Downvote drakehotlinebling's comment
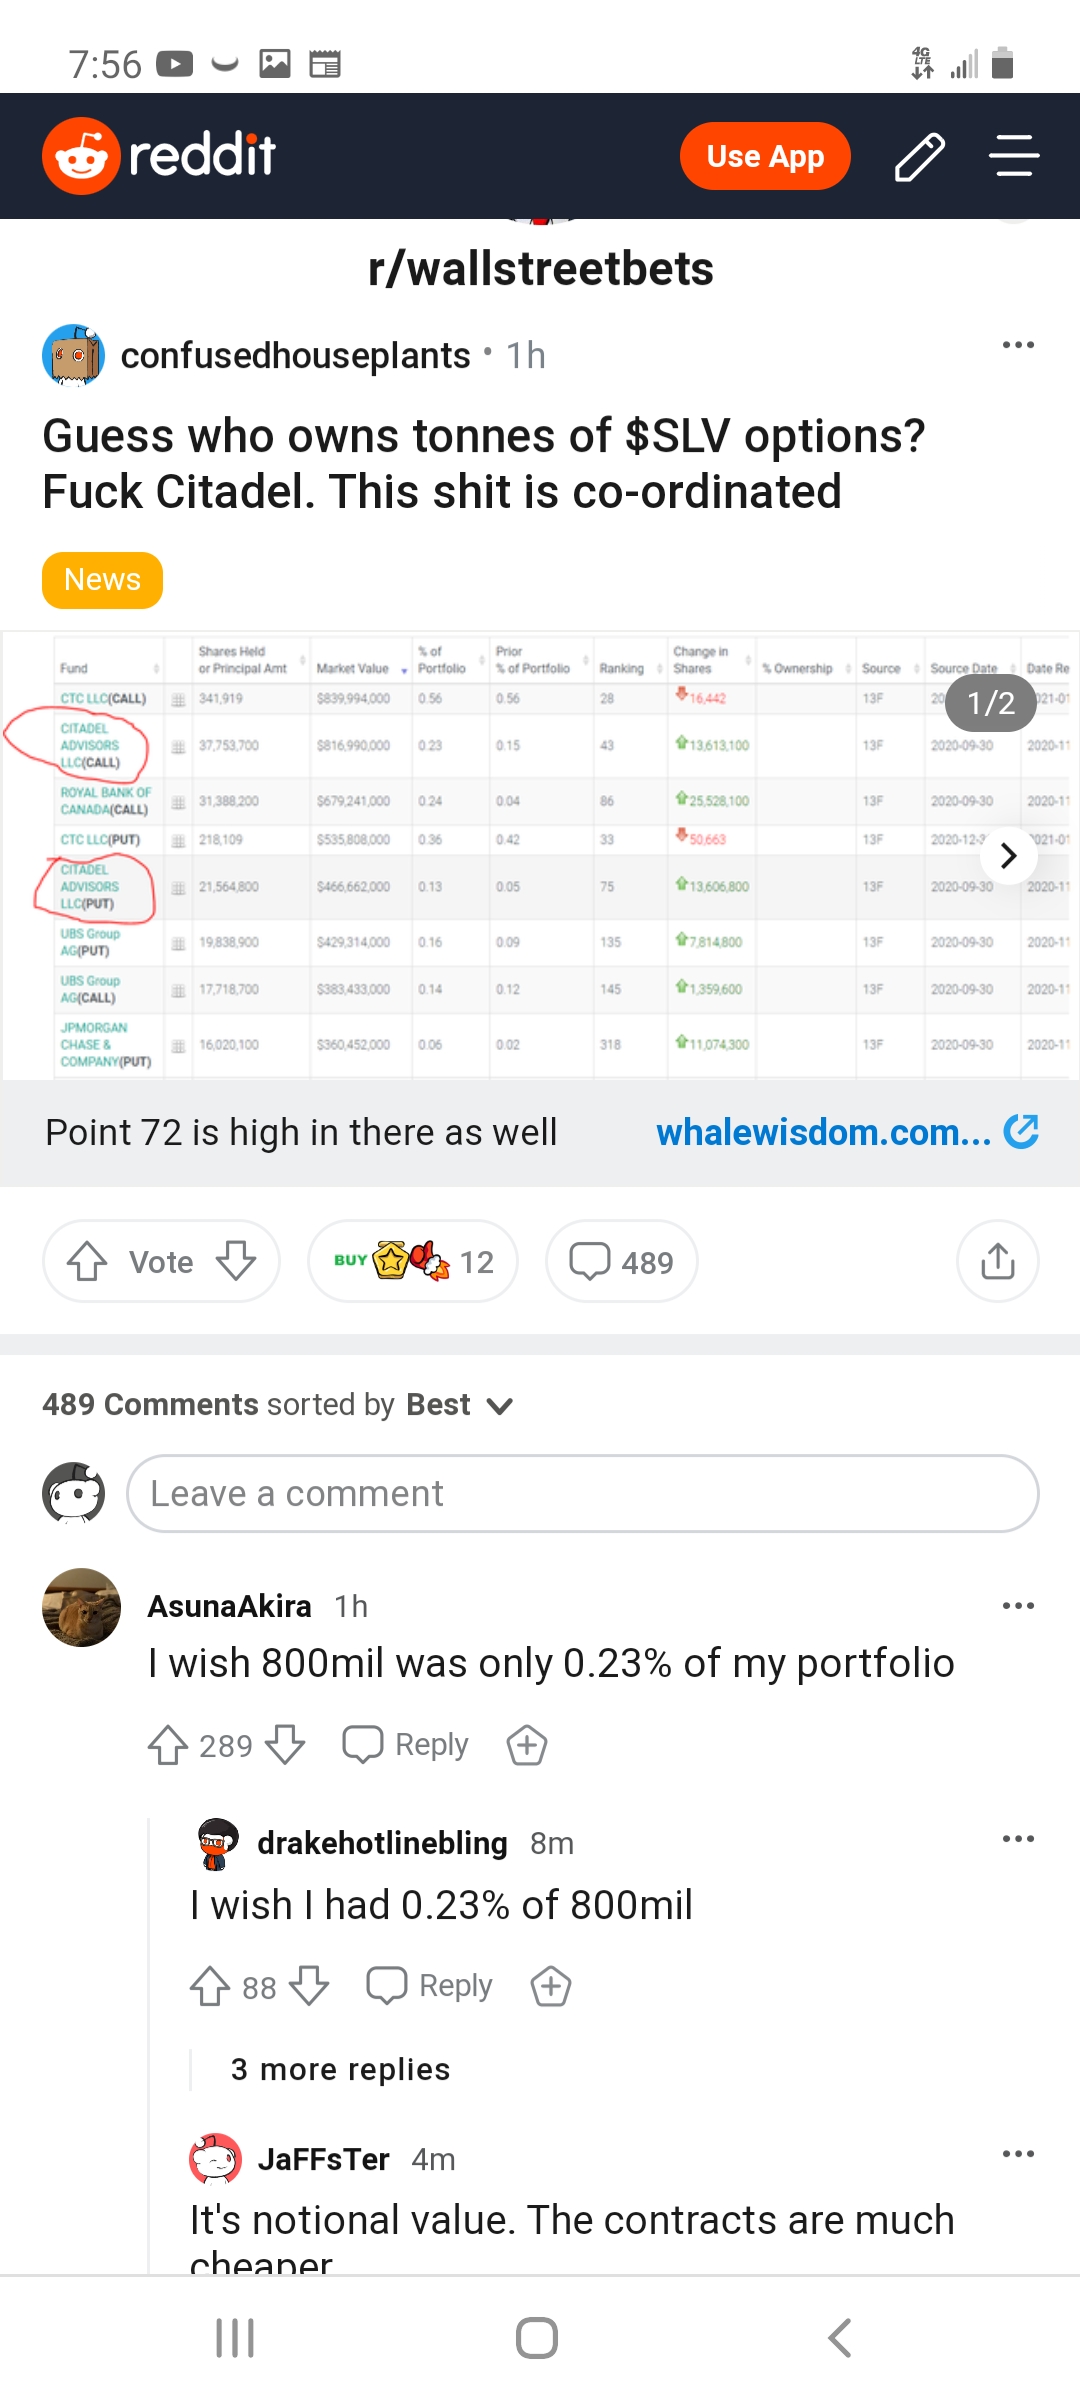The width and height of the screenshot is (1080, 2400). [309, 1986]
